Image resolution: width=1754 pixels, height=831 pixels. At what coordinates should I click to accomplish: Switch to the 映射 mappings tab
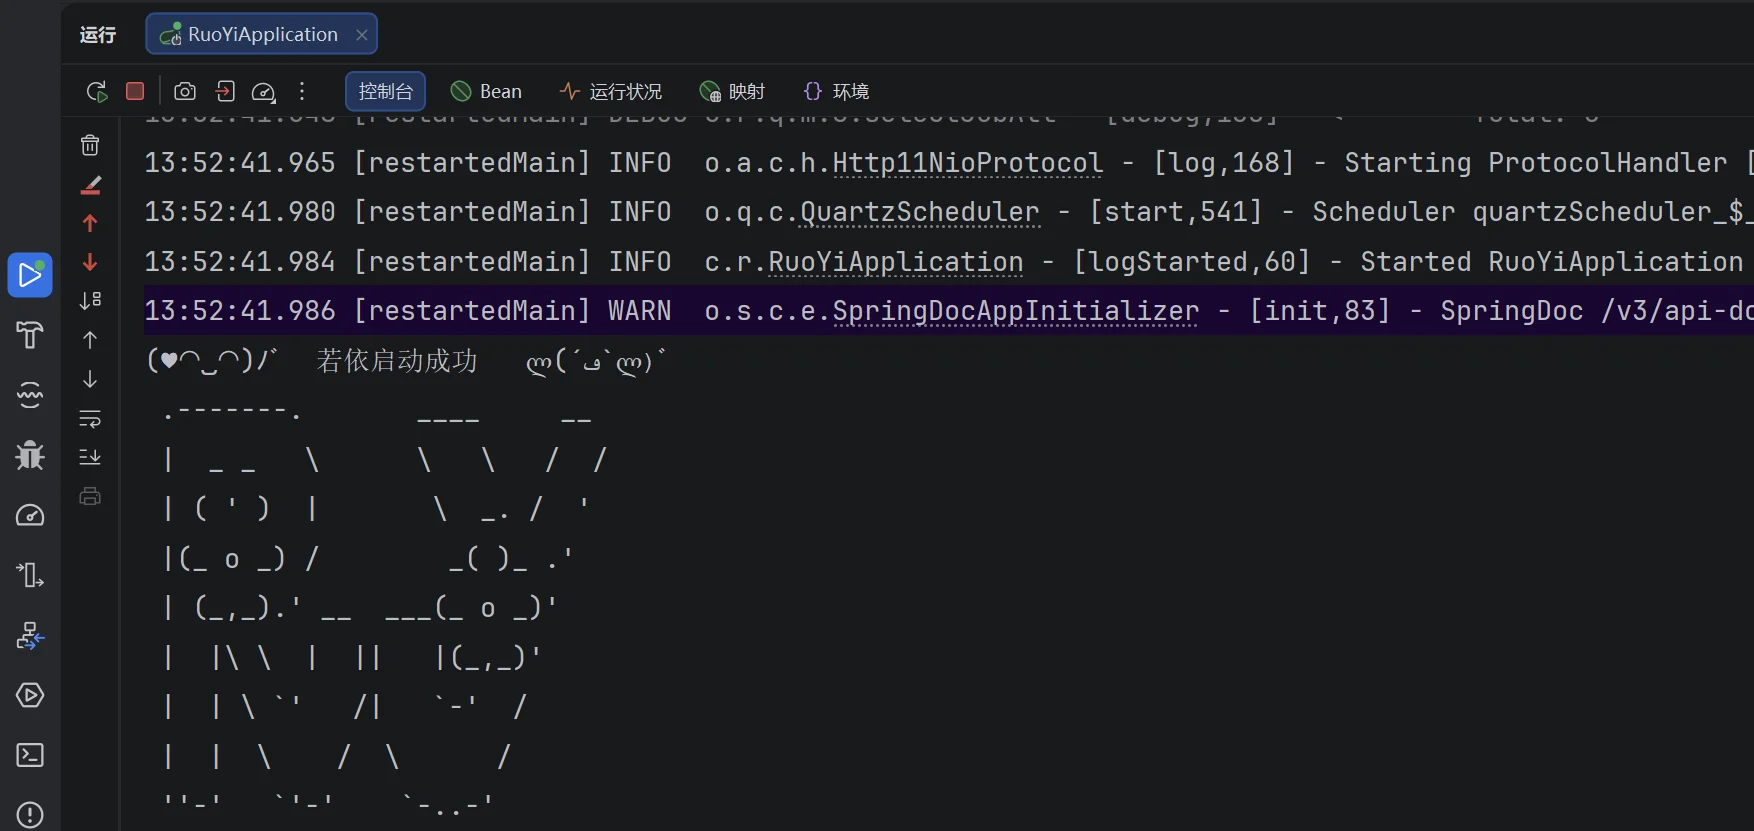click(732, 91)
